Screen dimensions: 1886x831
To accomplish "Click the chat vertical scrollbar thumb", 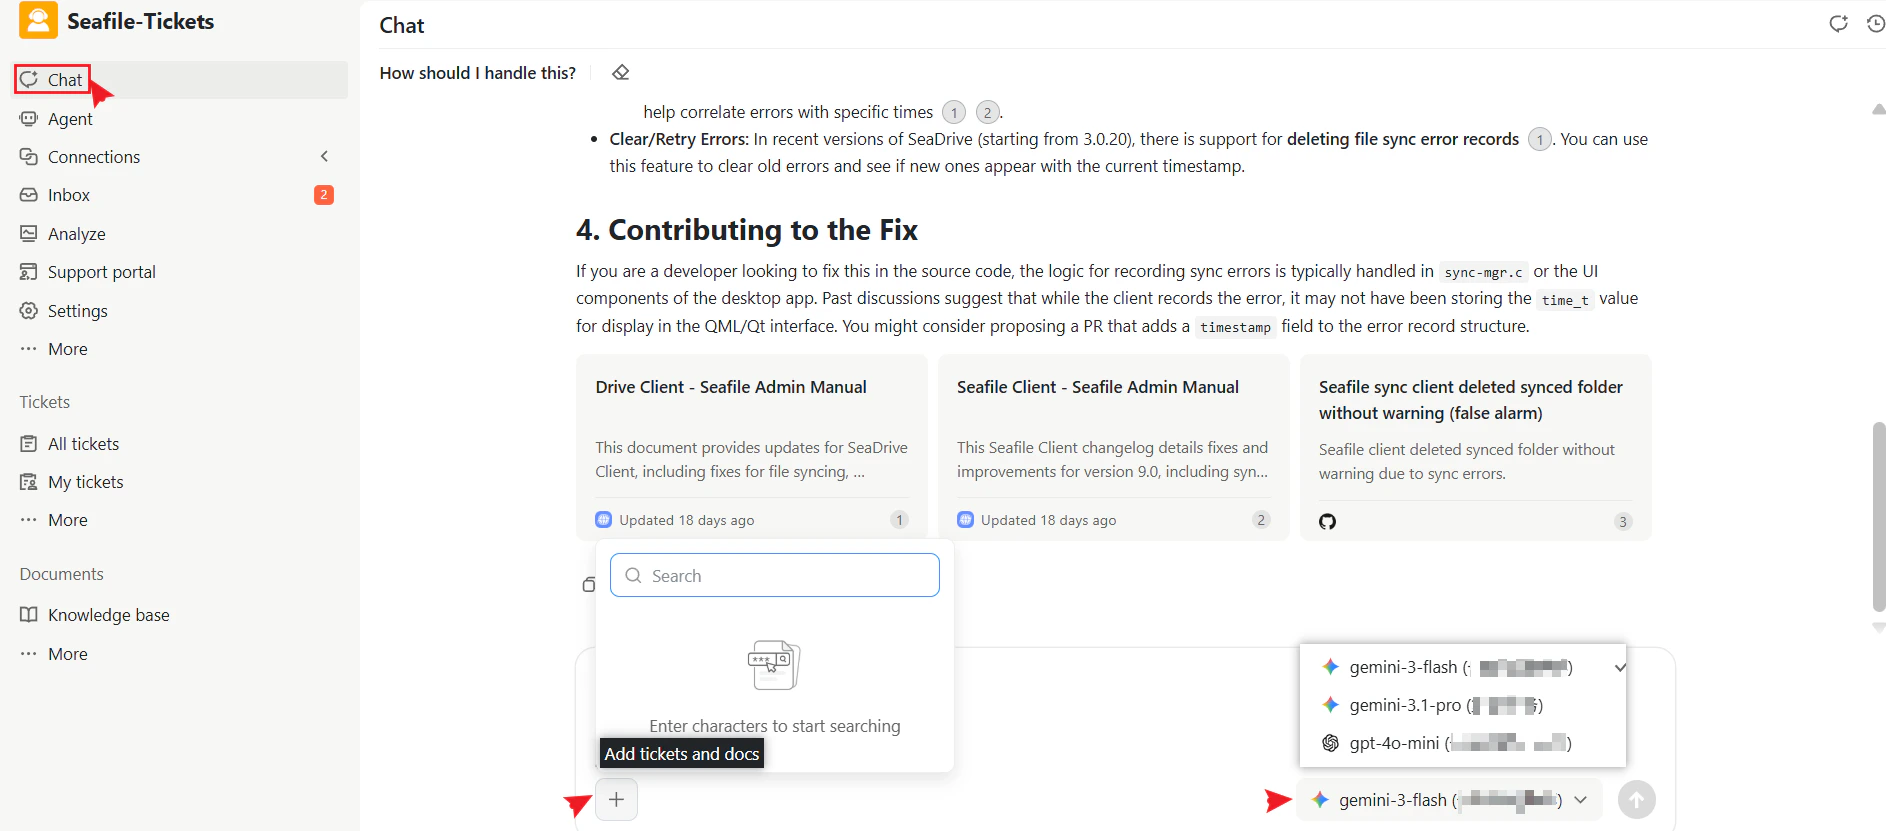I will click(1878, 515).
